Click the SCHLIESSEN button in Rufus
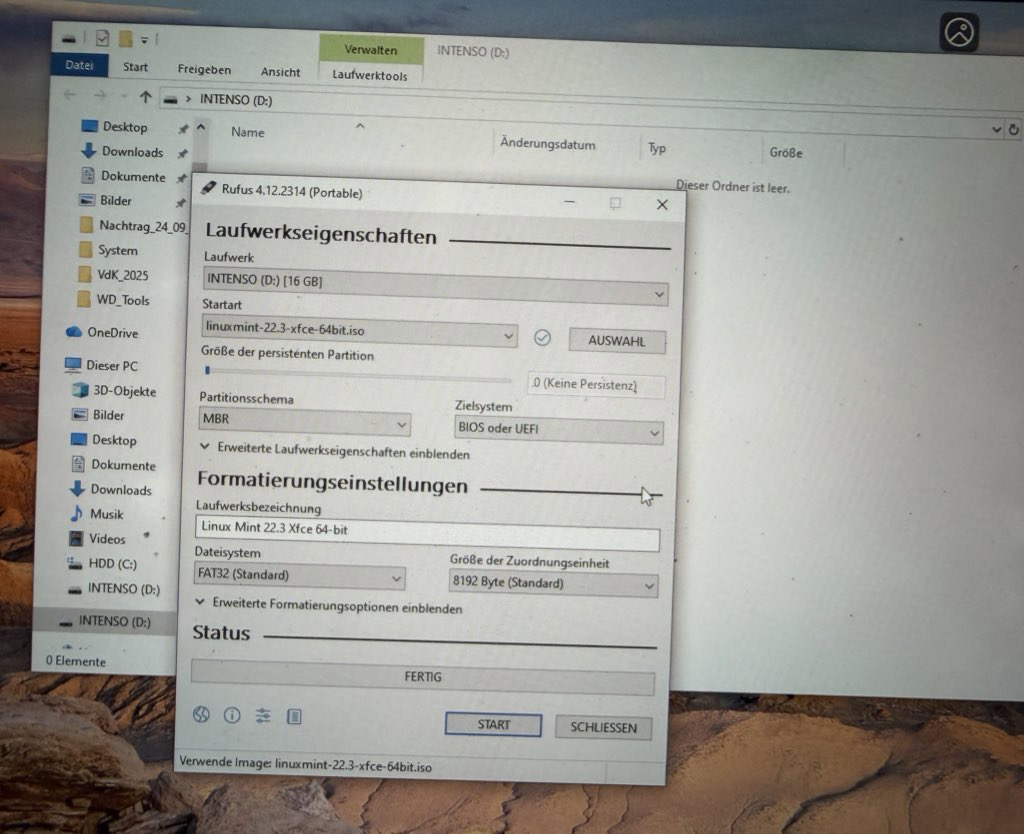 (x=603, y=728)
